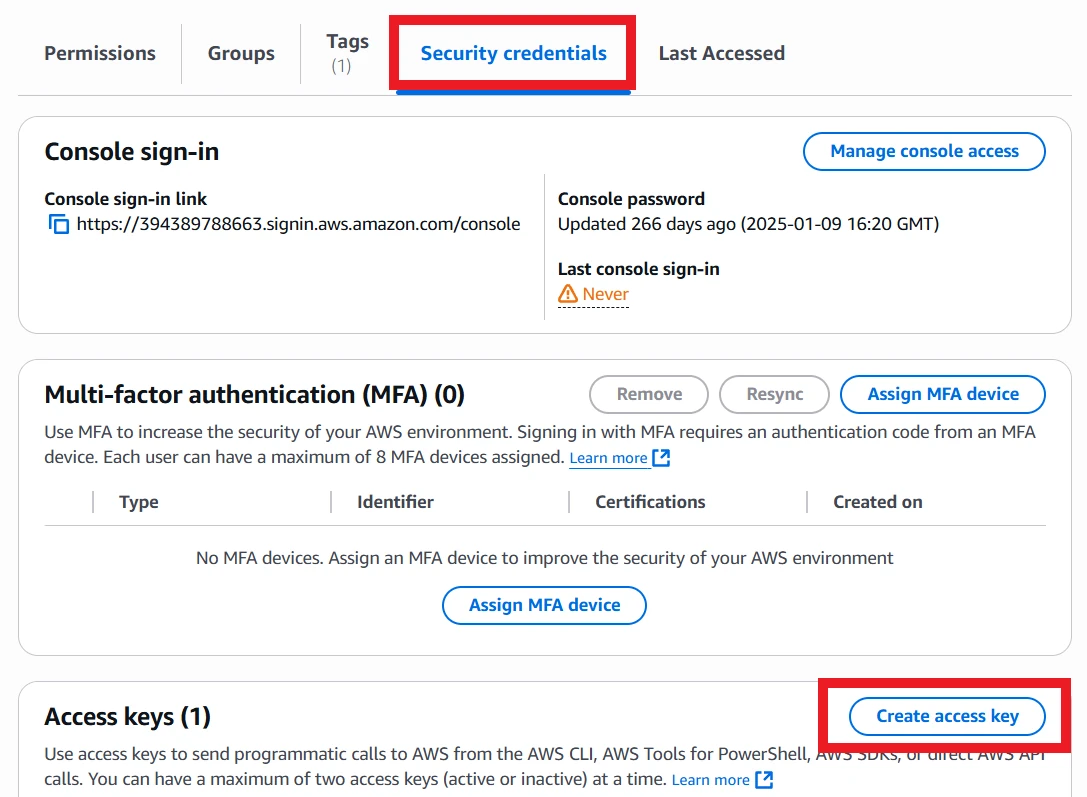1087x797 pixels.
Task: Open the Groups tab
Action: 241,53
